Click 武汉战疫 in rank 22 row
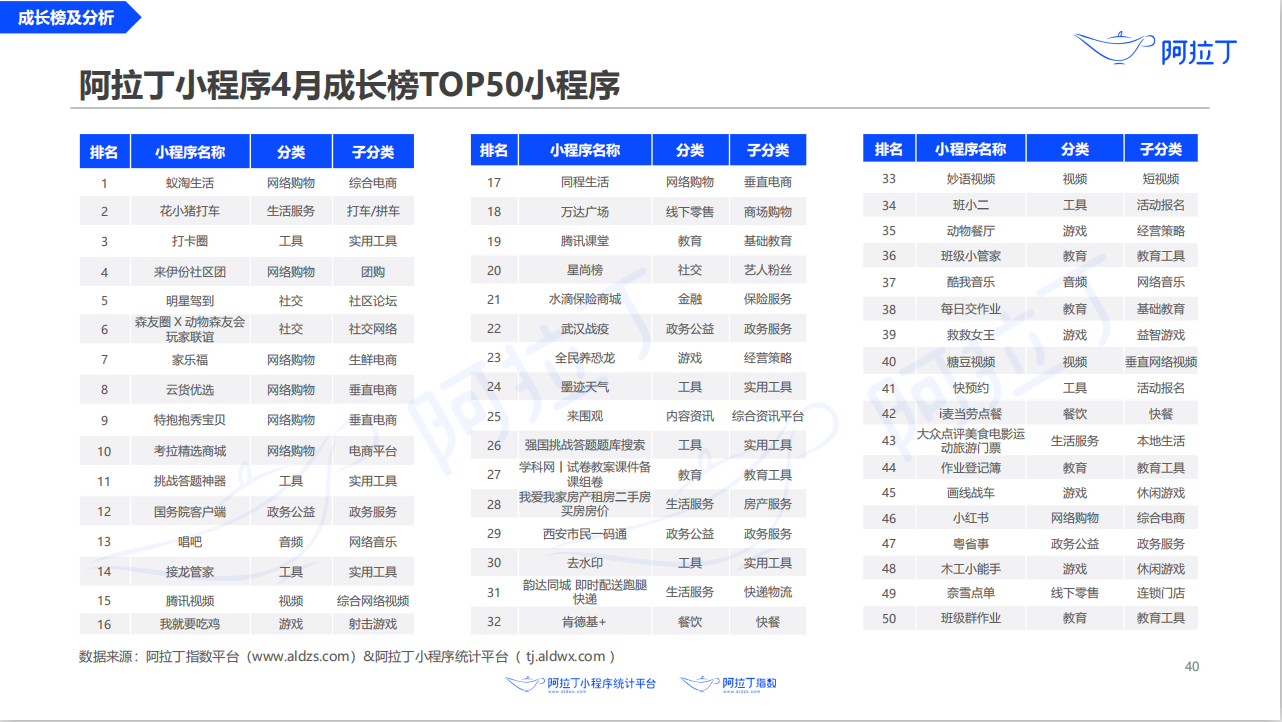Screen dimensions: 1282x722 tap(585, 328)
